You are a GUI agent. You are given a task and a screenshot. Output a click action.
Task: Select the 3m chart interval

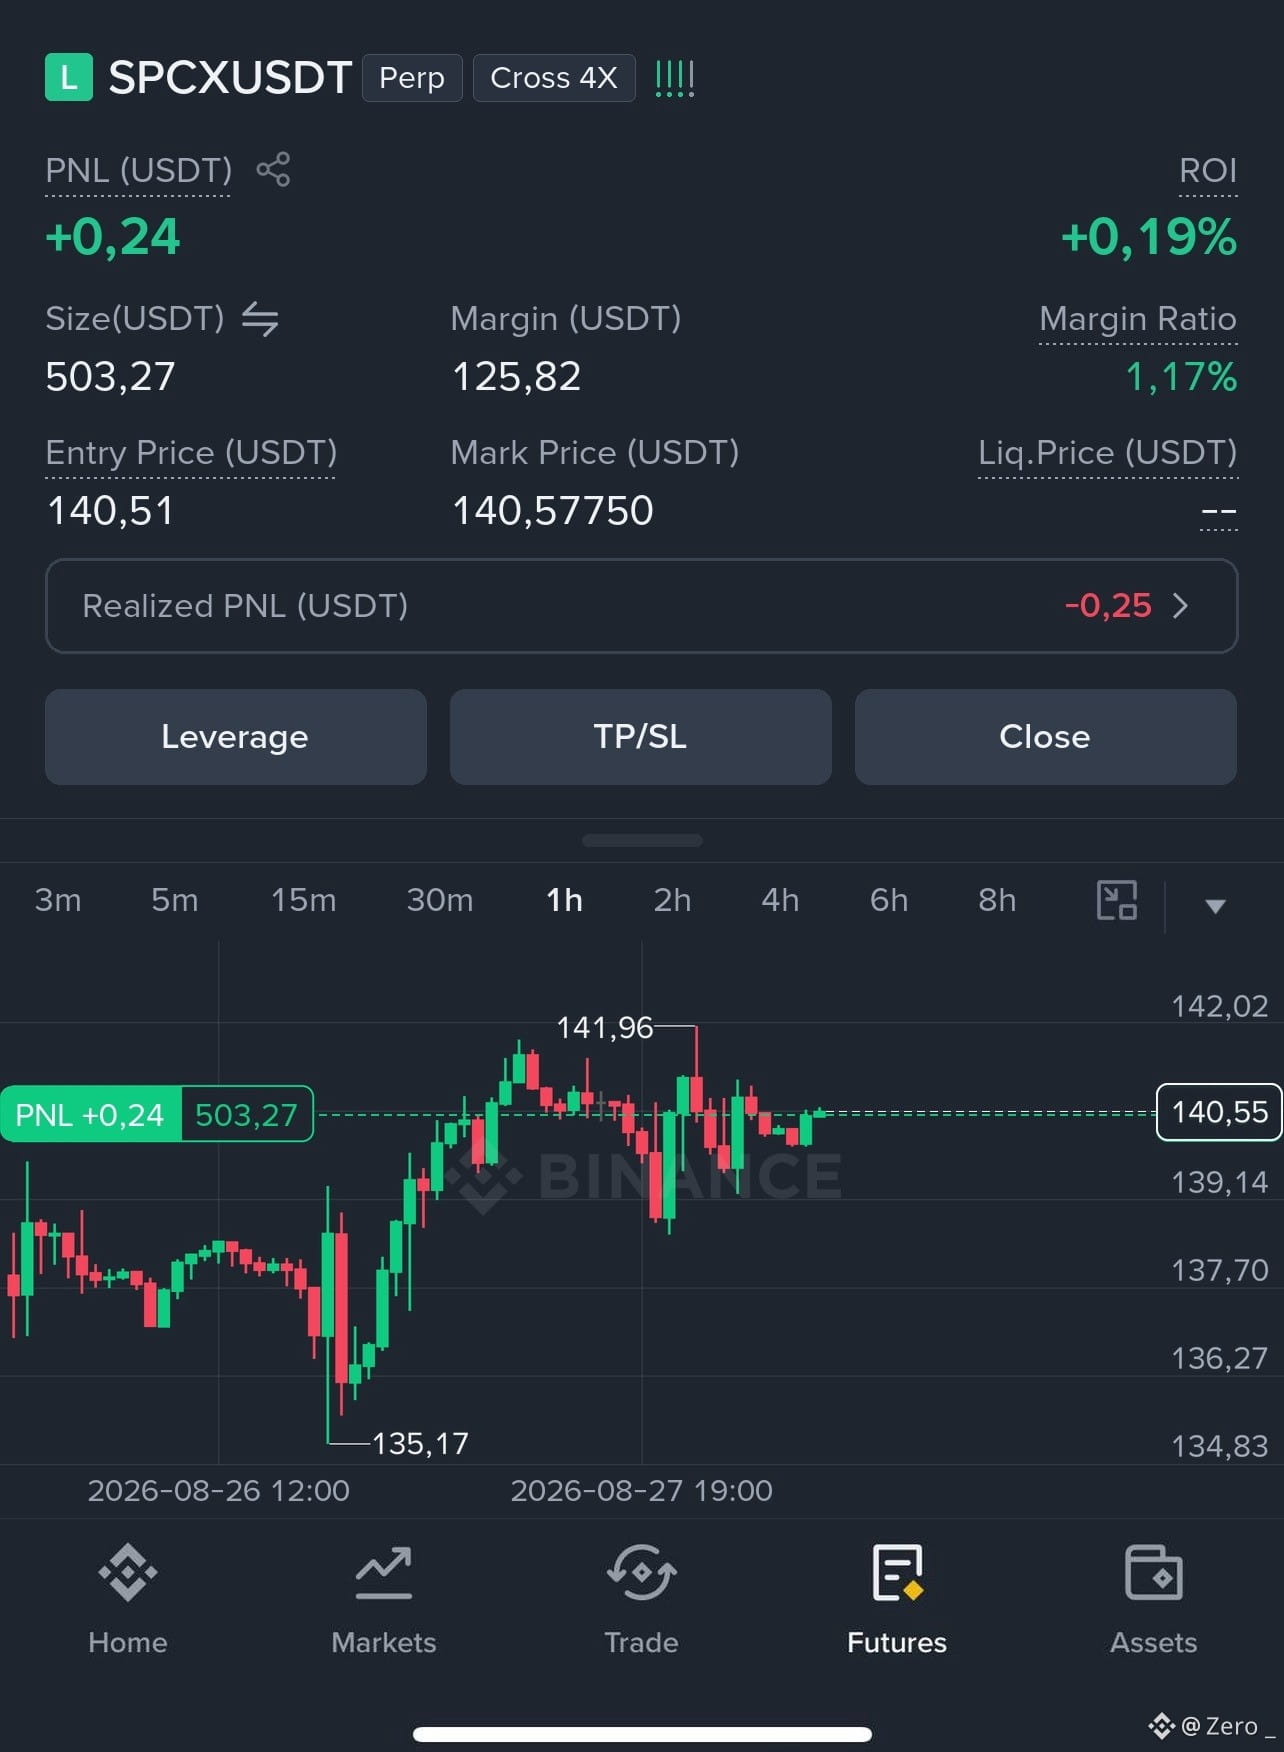tap(58, 900)
